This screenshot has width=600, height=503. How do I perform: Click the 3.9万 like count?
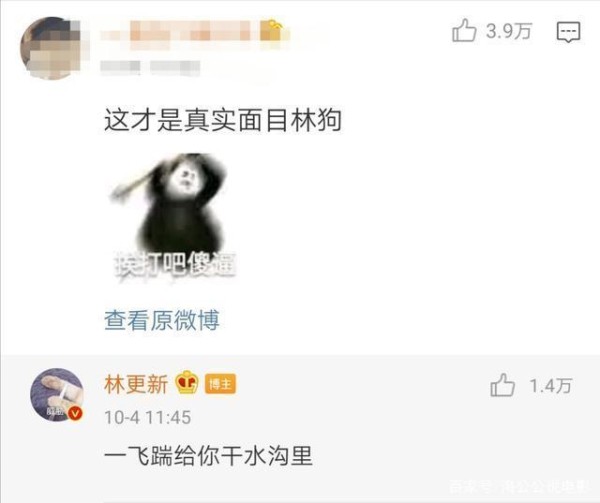509,31
